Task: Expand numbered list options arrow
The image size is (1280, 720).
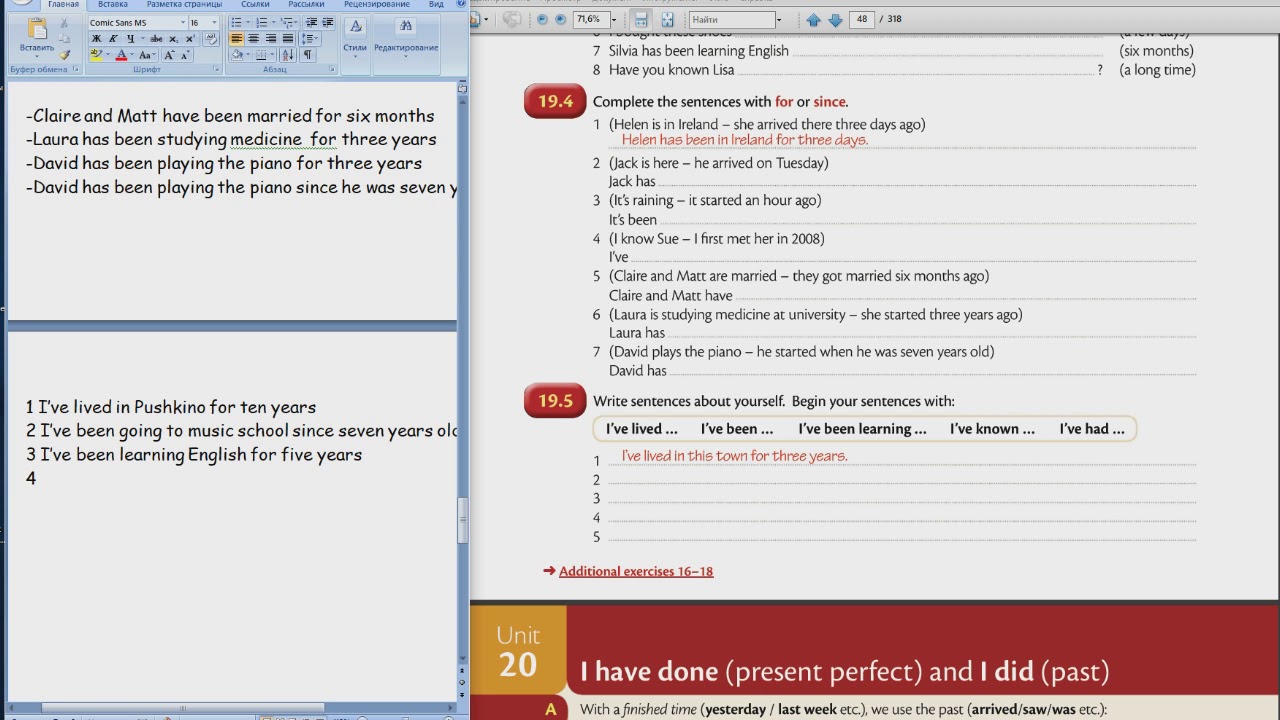Action: click(x=273, y=22)
